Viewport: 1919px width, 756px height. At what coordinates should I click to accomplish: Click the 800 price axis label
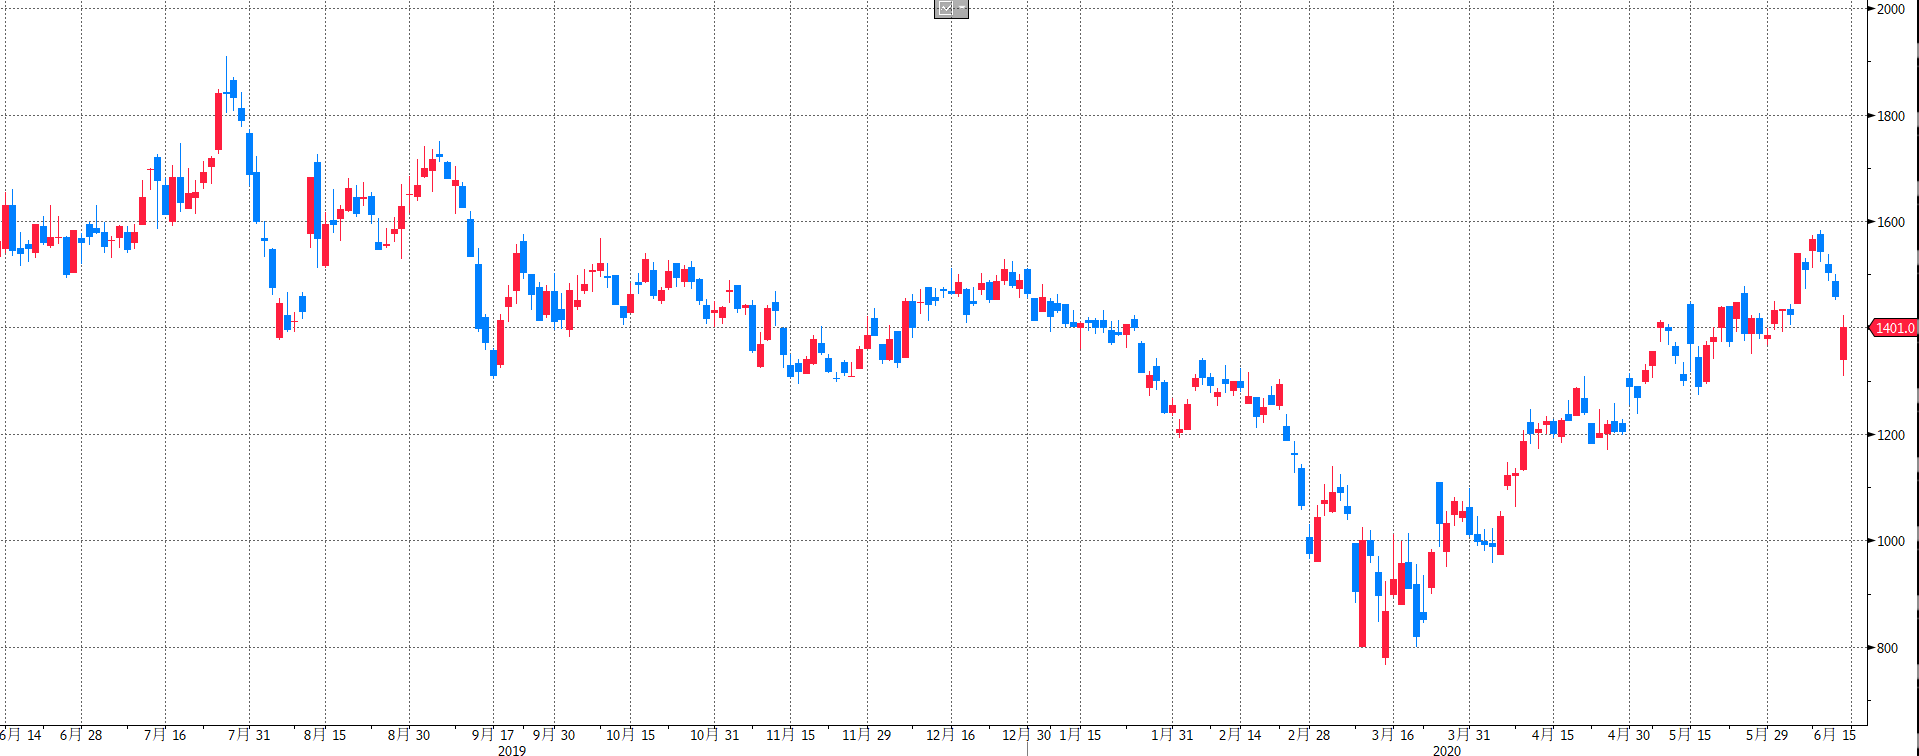point(1886,648)
